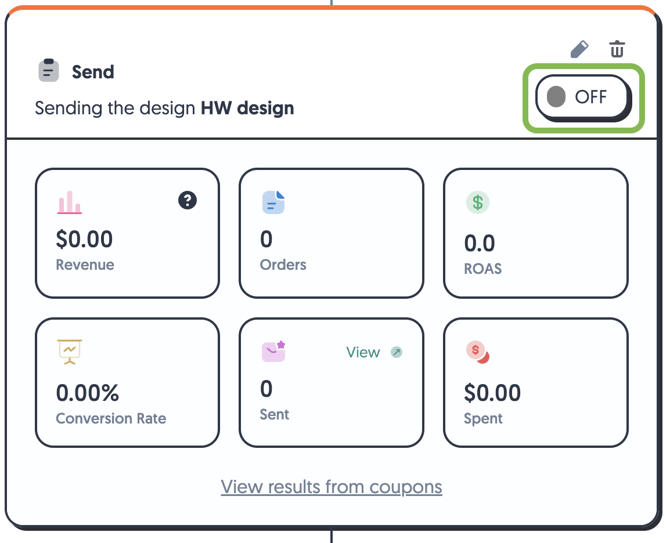Viewport: 670px width, 543px height.
Task: Click the blue Orders document icon
Action: [x=273, y=202]
